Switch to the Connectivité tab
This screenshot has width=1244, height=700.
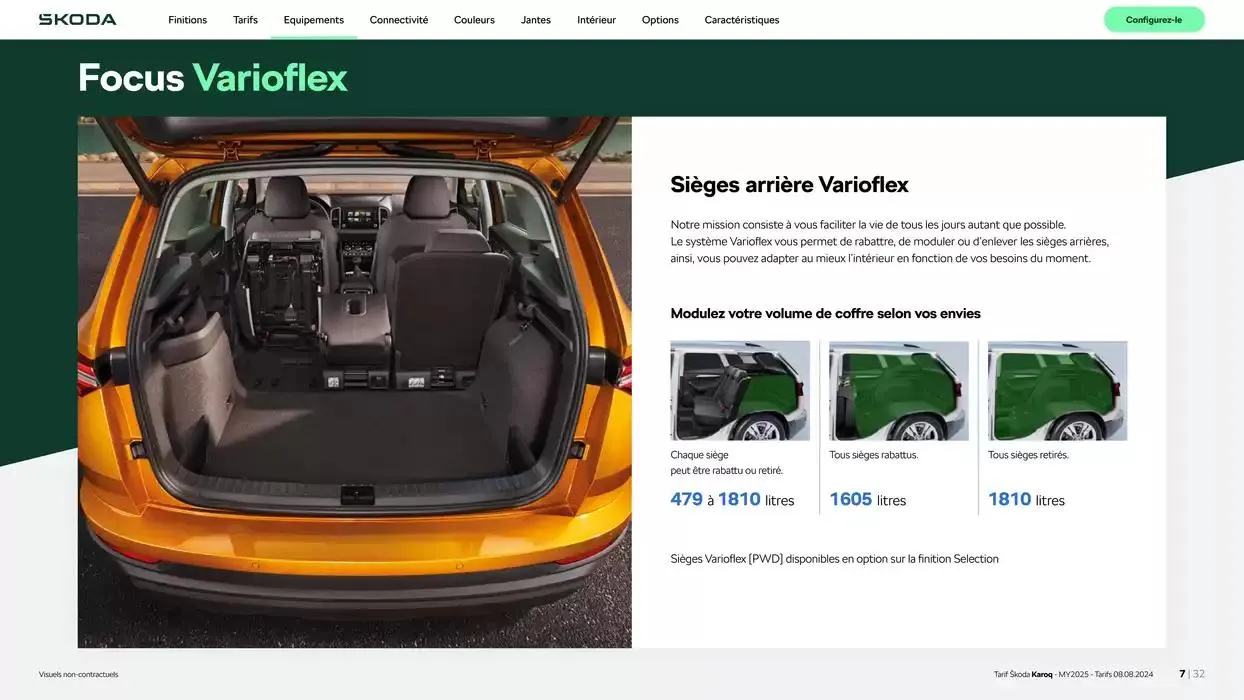pos(398,20)
